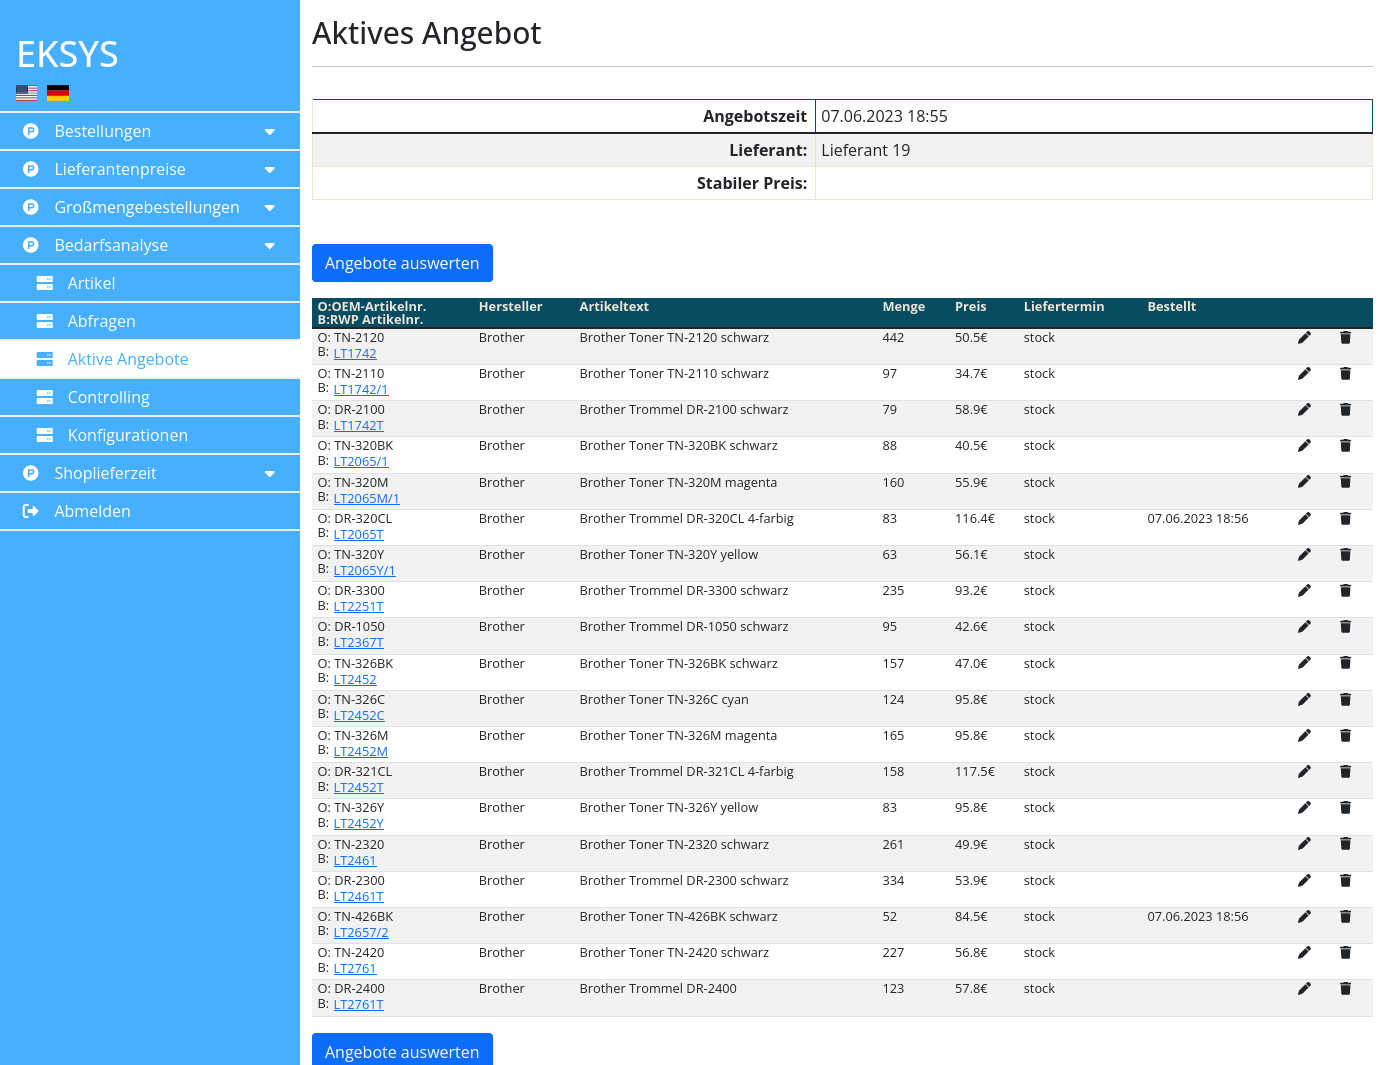Click the edit pencil for TN-2120 row
The height and width of the screenshot is (1065, 1385).
point(1304,338)
